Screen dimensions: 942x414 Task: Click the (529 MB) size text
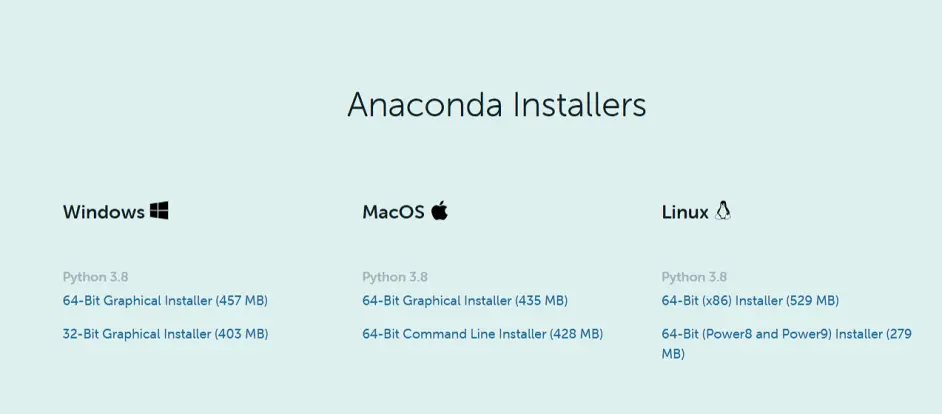[x=812, y=301]
